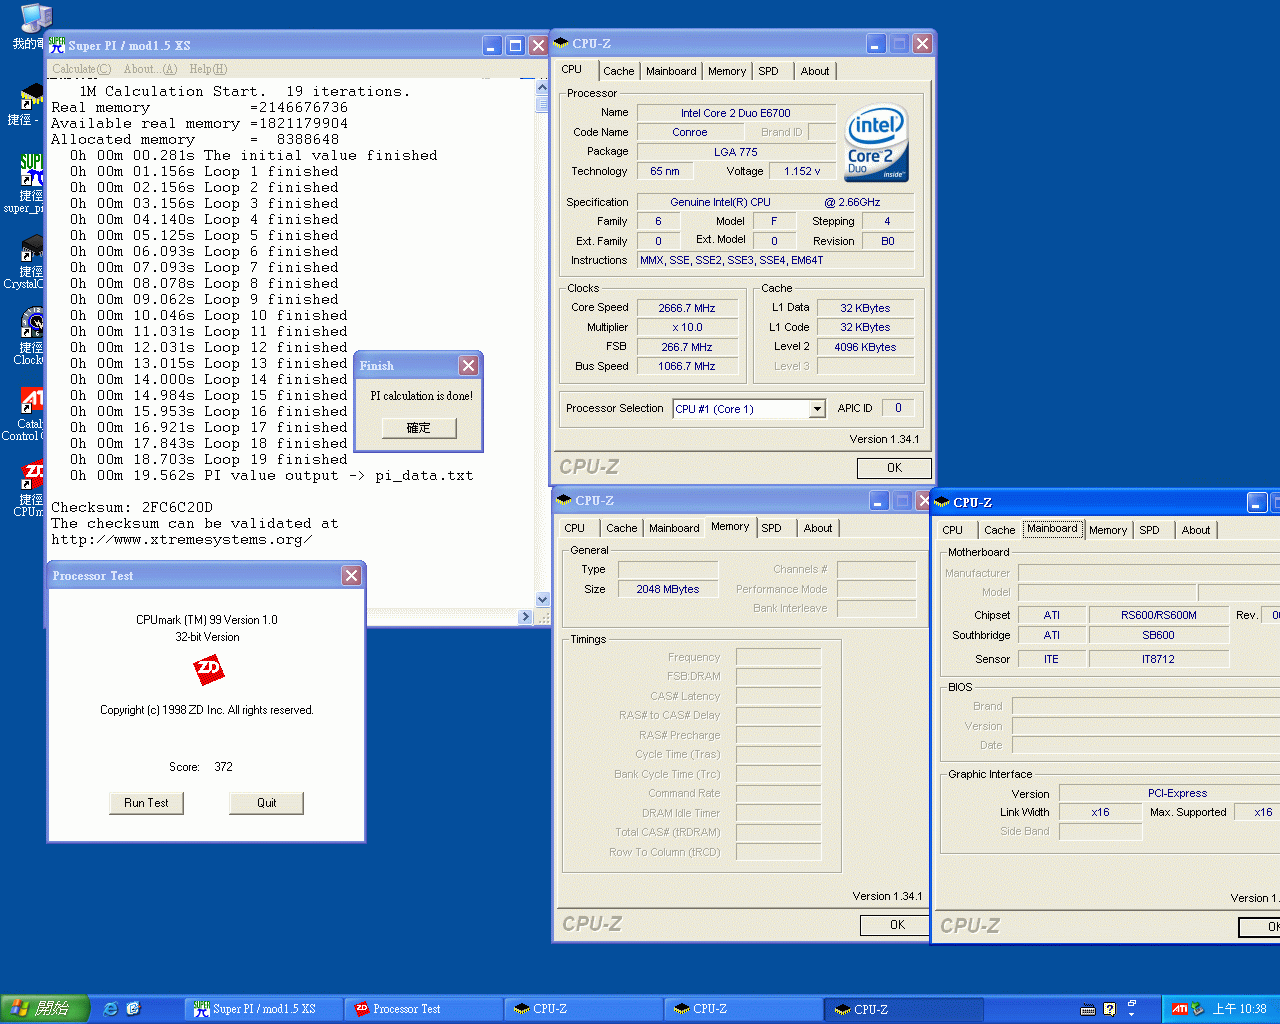The height and width of the screenshot is (1024, 1280).
Task: Switch to Mainboard tab in top CPU-Z
Action: pos(671,71)
